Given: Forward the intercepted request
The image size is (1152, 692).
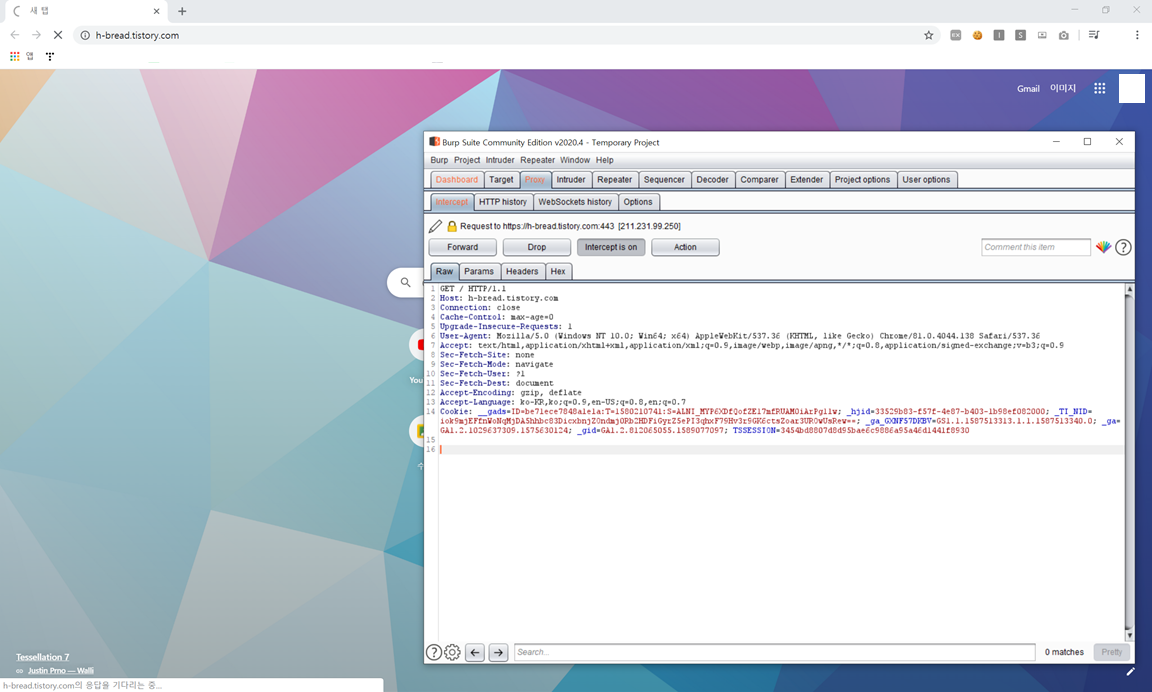Looking at the screenshot, I should click(x=463, y=248).
